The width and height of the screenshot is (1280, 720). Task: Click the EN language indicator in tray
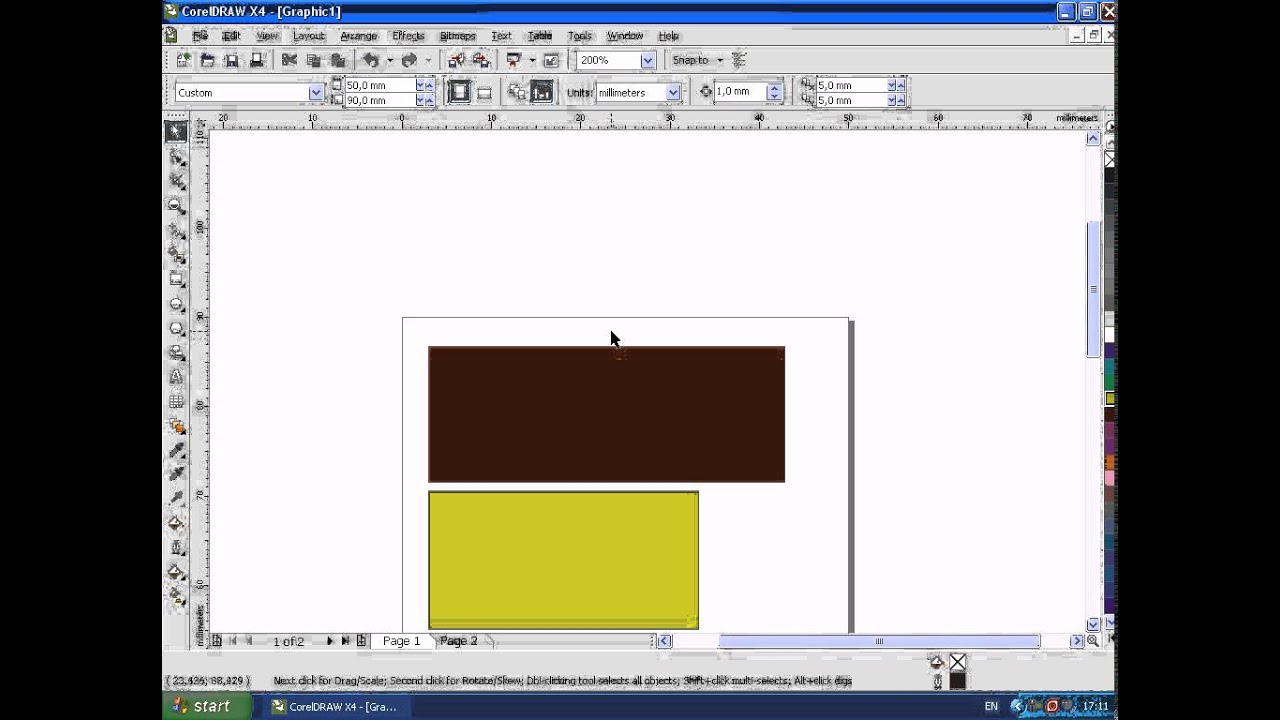(991, 706)
